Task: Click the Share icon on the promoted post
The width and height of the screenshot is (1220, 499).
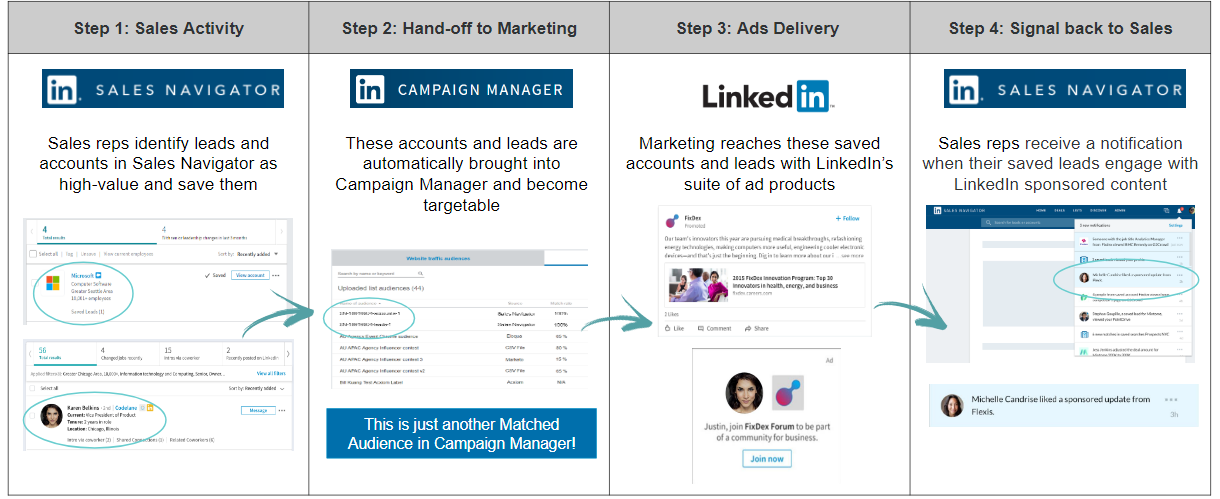Action: point(748,328)
